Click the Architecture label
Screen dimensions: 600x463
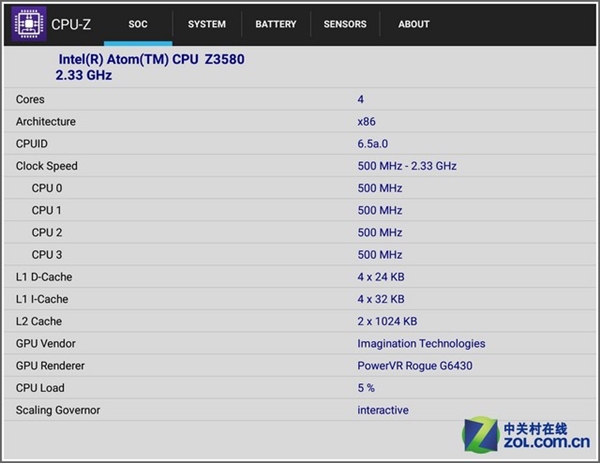tap(46, 122)
